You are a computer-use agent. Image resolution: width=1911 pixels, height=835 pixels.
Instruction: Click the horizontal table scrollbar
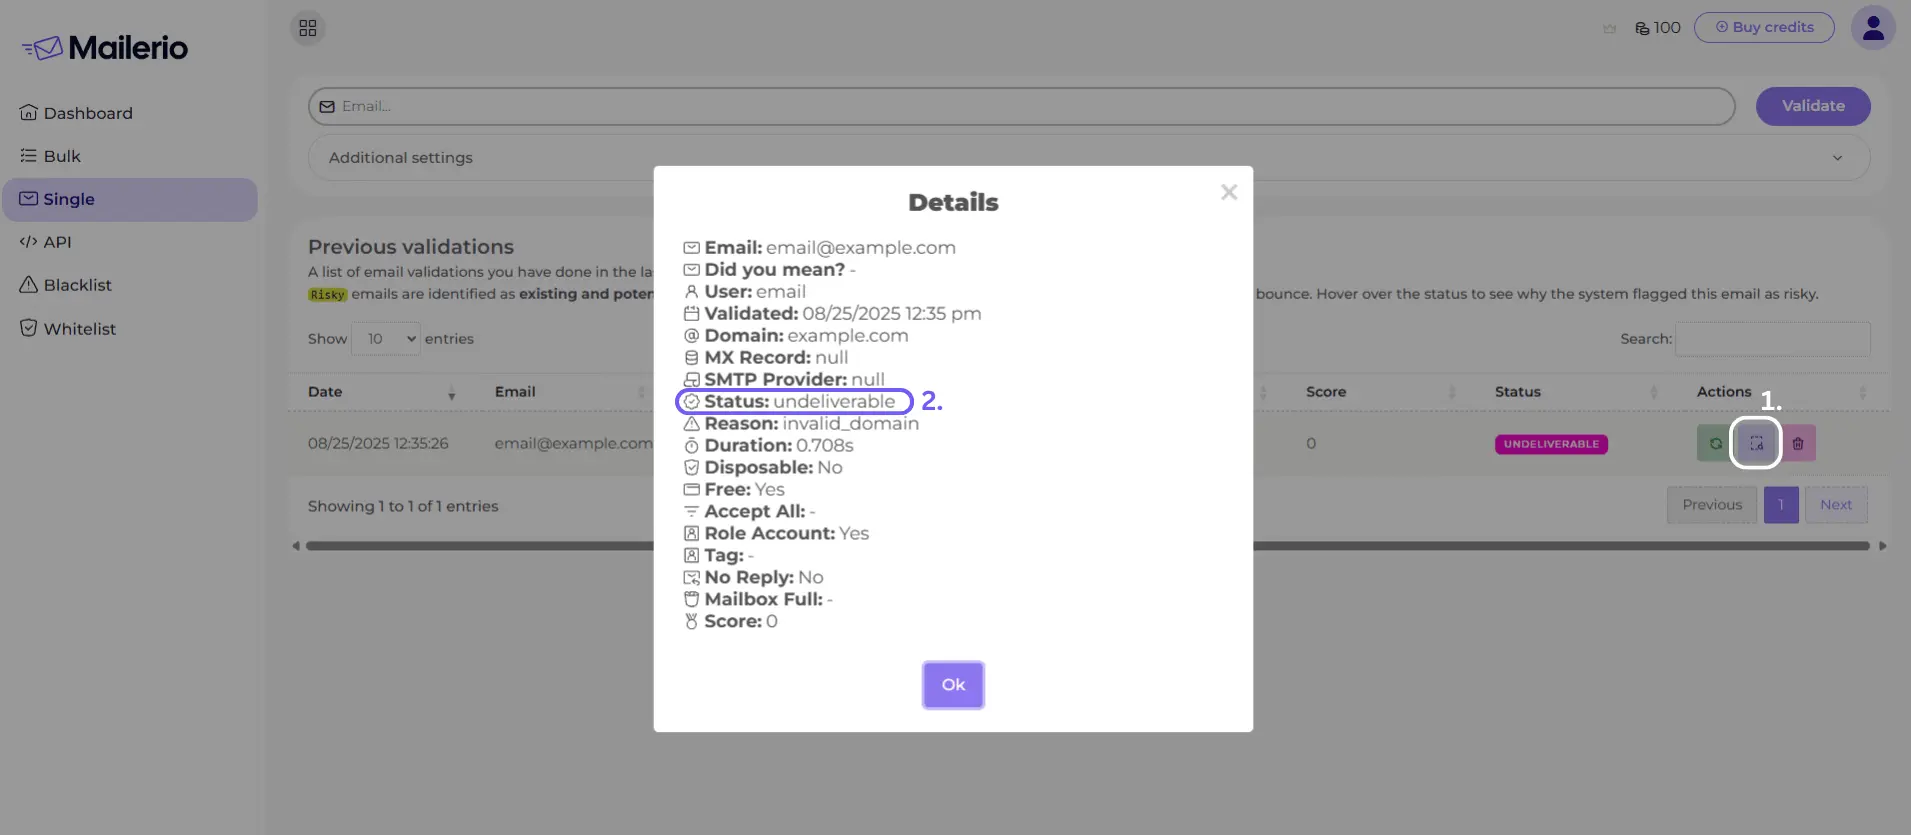coord(1088,546)
